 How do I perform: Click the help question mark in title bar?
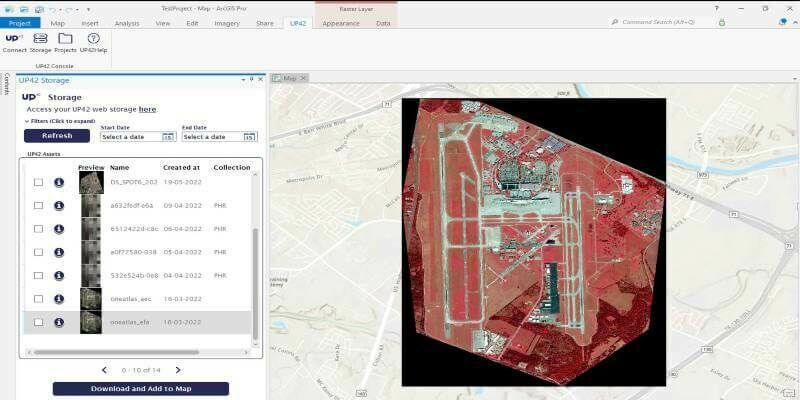point(716,9)
